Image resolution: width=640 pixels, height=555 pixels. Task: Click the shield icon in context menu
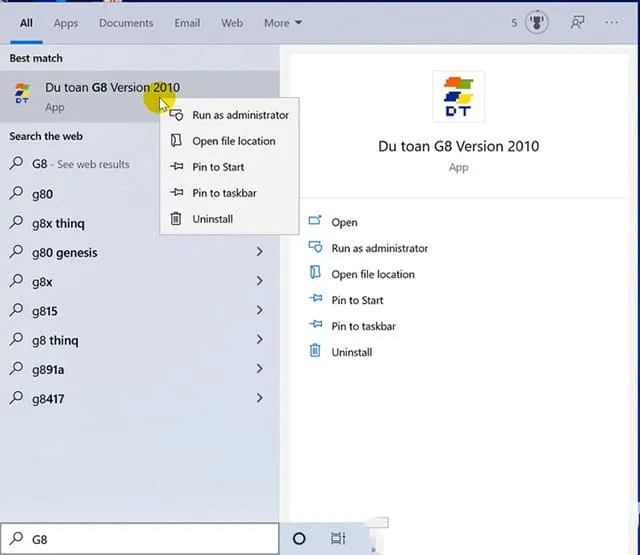[x=176, y=115]
